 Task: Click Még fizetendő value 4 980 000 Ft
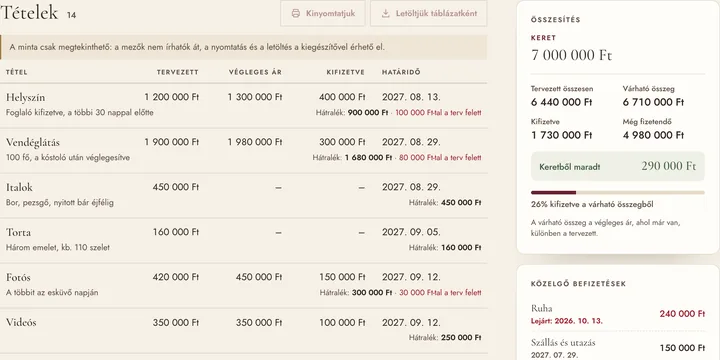coord(653,135)
